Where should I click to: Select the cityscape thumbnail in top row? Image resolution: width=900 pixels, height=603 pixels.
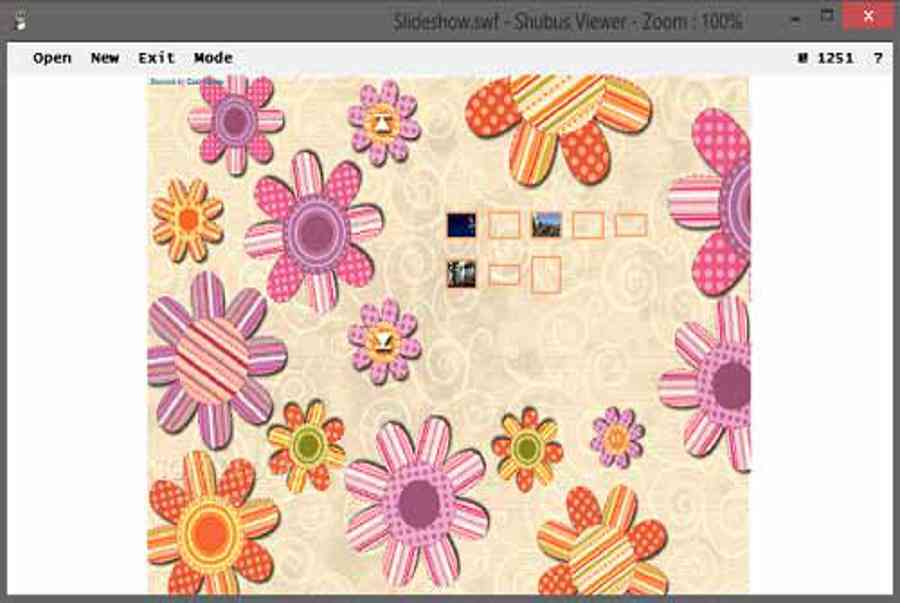point(546,225)
